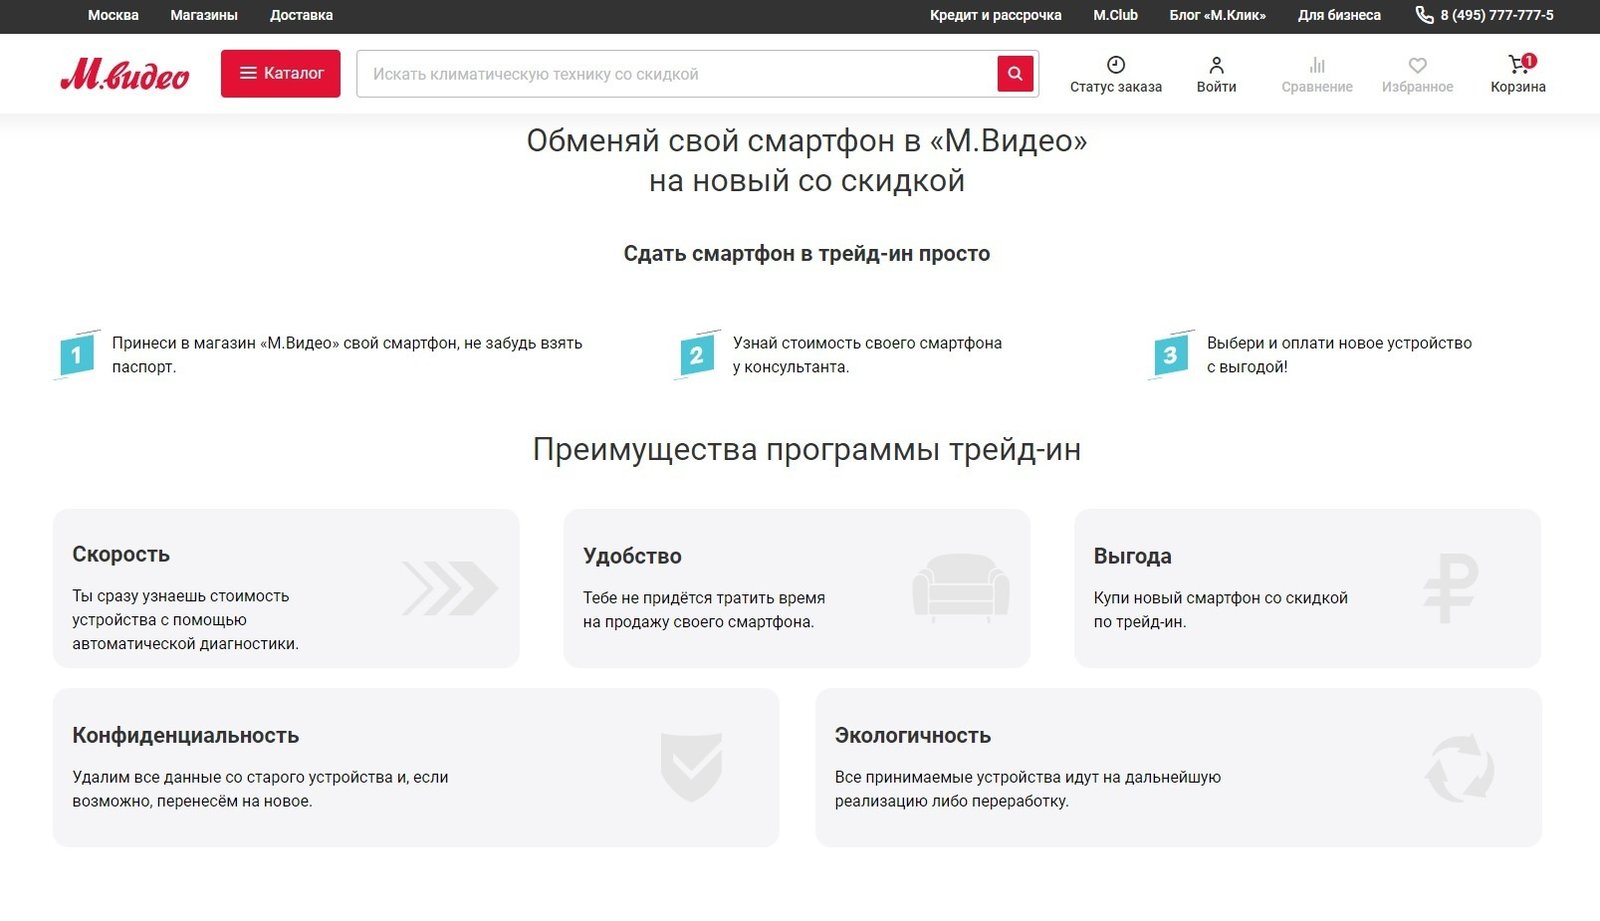1600x921 pixels.
Task: Click the red search magnifier button
Action: point(1015,73)
